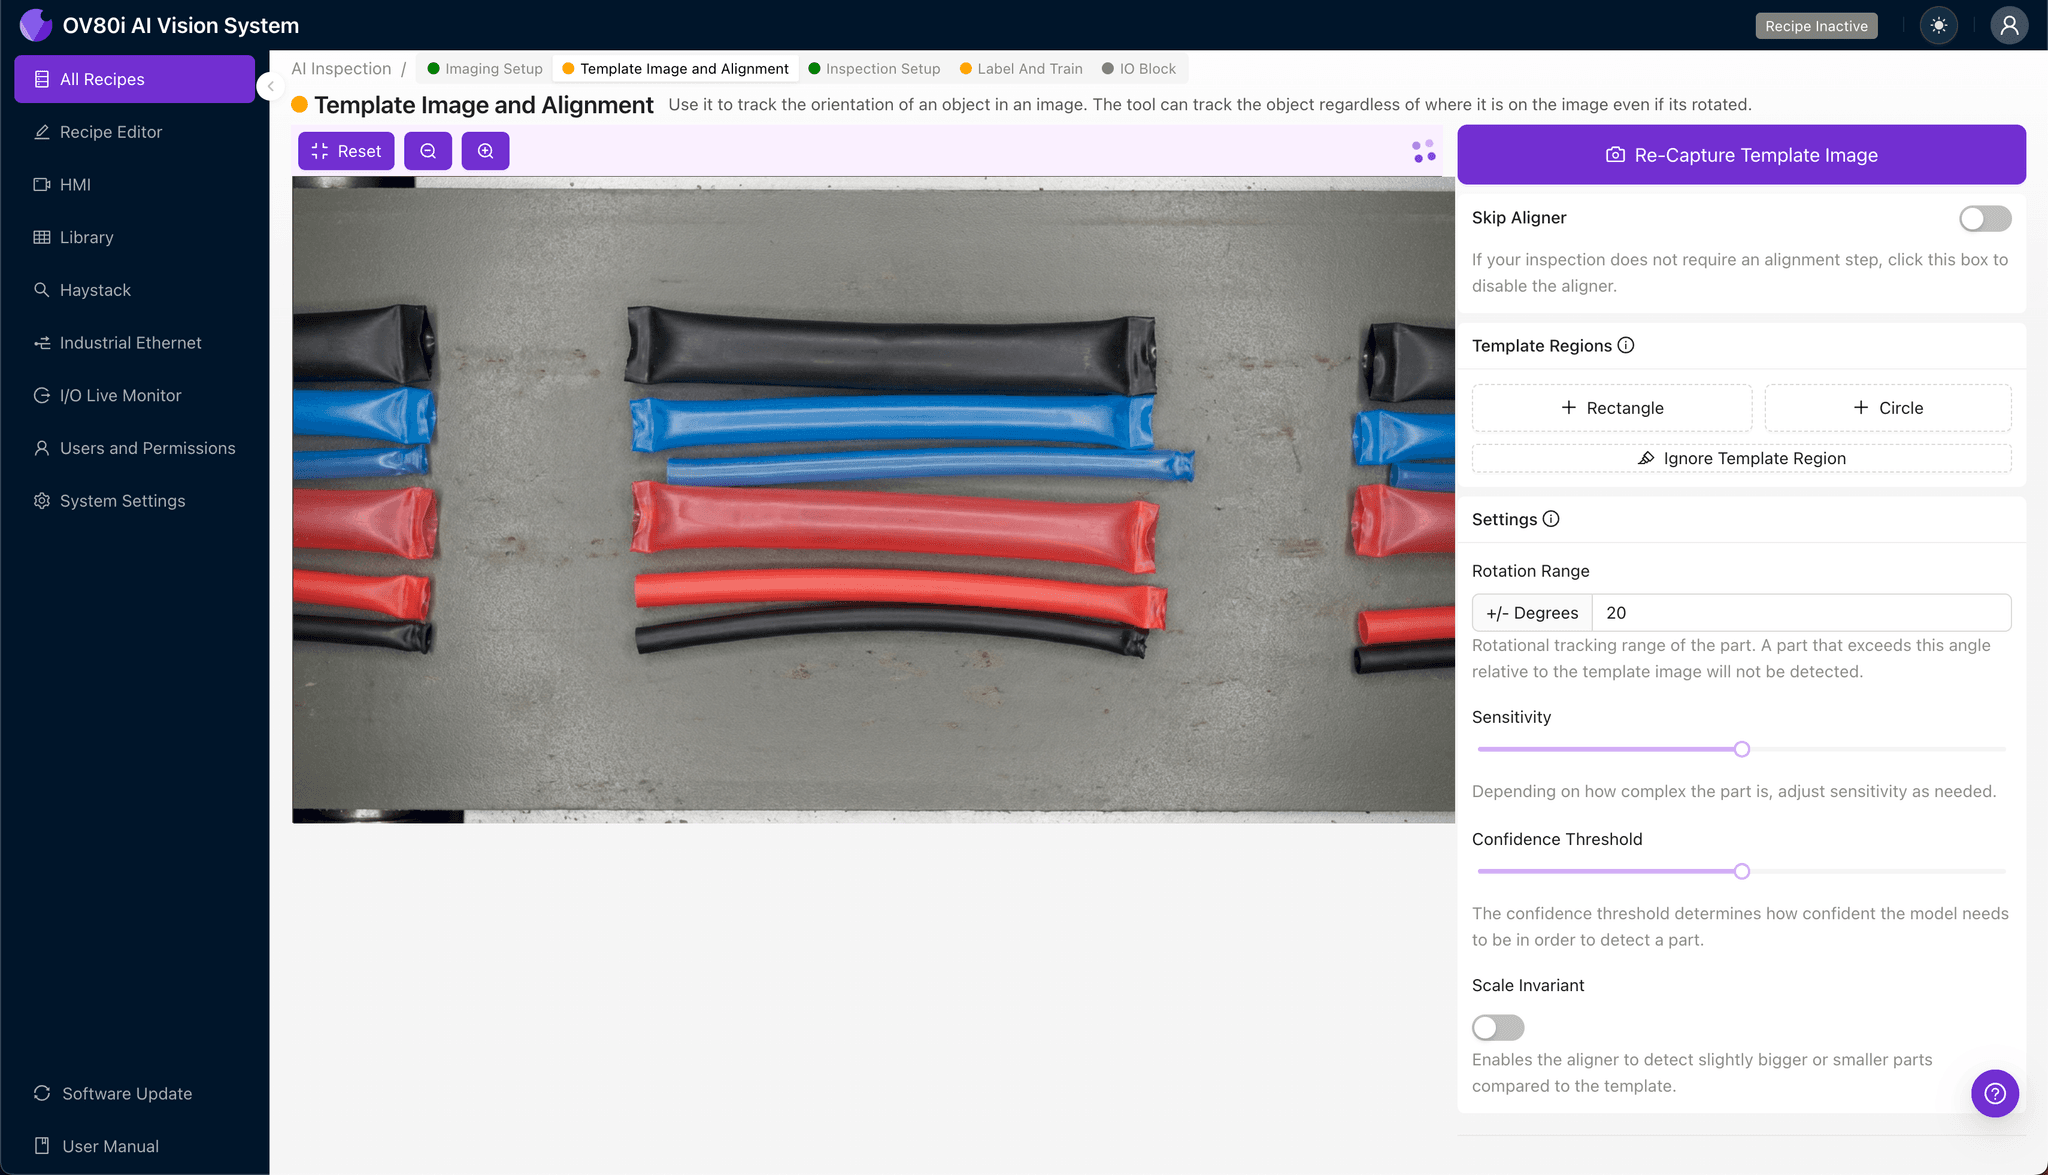Image resolution: width=2048 pixels, height=1175 pixels.
Task: Select the I/O Live Monitor icon
Action: pos(42,395)
